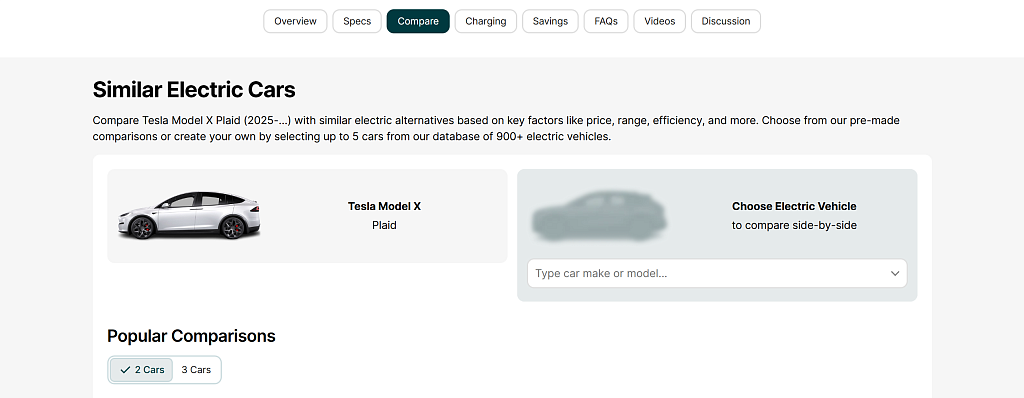1024x398 pixels.
Task: Go to the Charging tab
Action: 485,21
